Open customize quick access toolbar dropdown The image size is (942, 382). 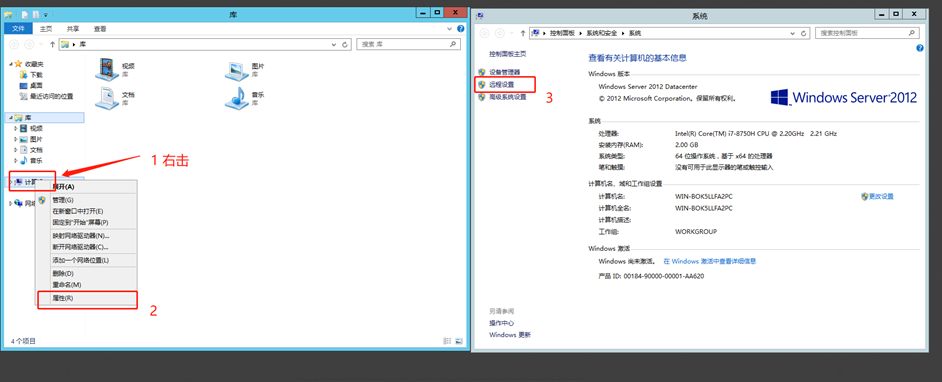pyautogui.click(x=46, y=14)
